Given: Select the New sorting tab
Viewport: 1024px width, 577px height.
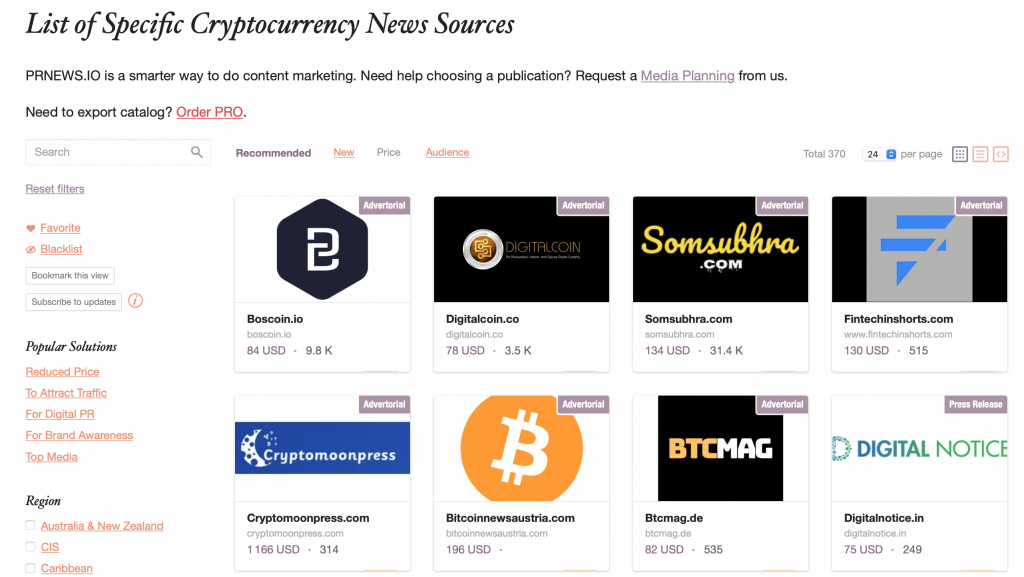Looking at the screenshot, I should (x=344, y=152).
